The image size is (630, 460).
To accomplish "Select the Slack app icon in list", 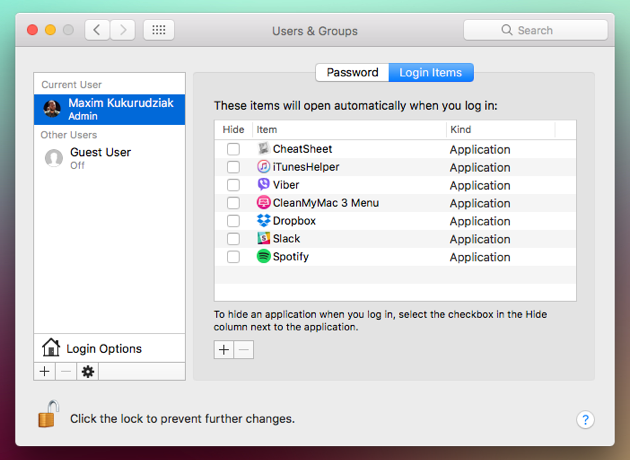I will [264, 239].
